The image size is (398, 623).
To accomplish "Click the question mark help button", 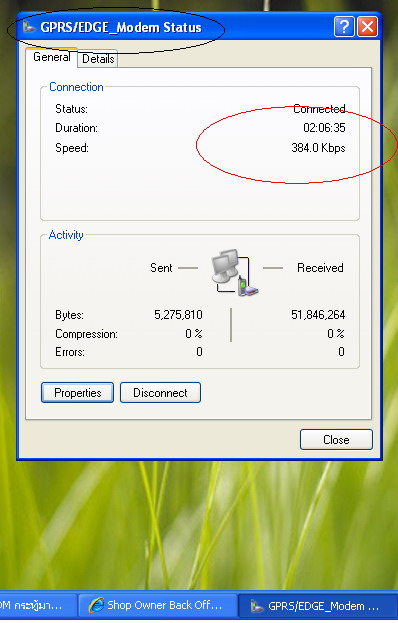I will (344, 27).
